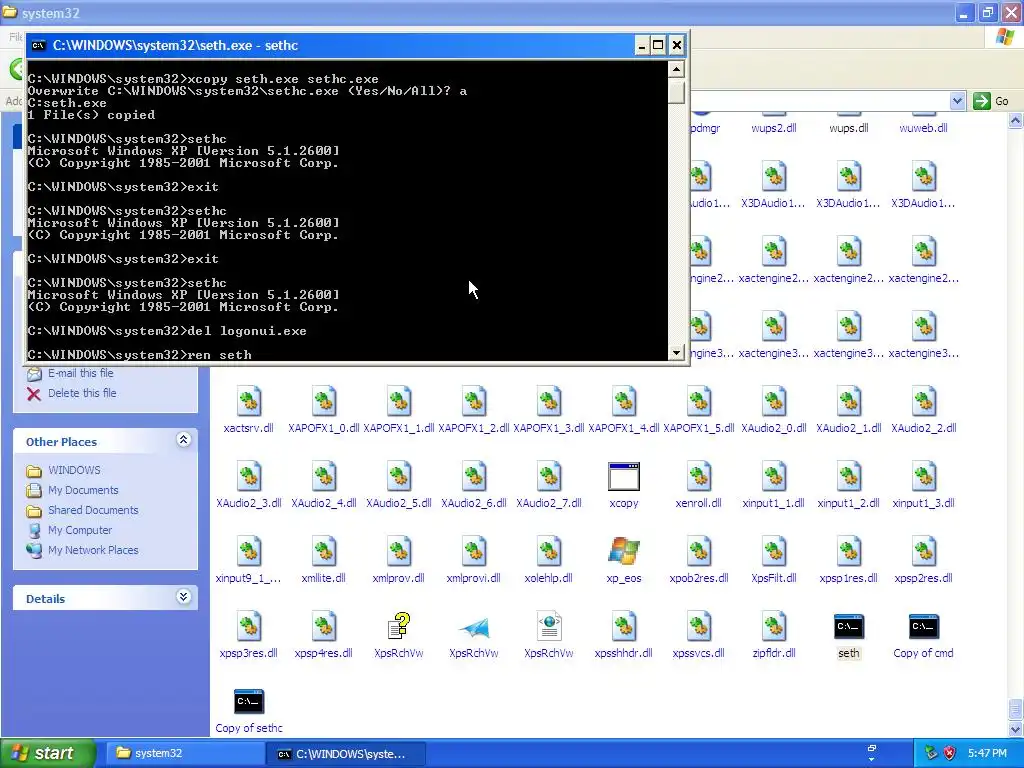Click Explorer file list scroll up arrow

[x=1016, y=120]
